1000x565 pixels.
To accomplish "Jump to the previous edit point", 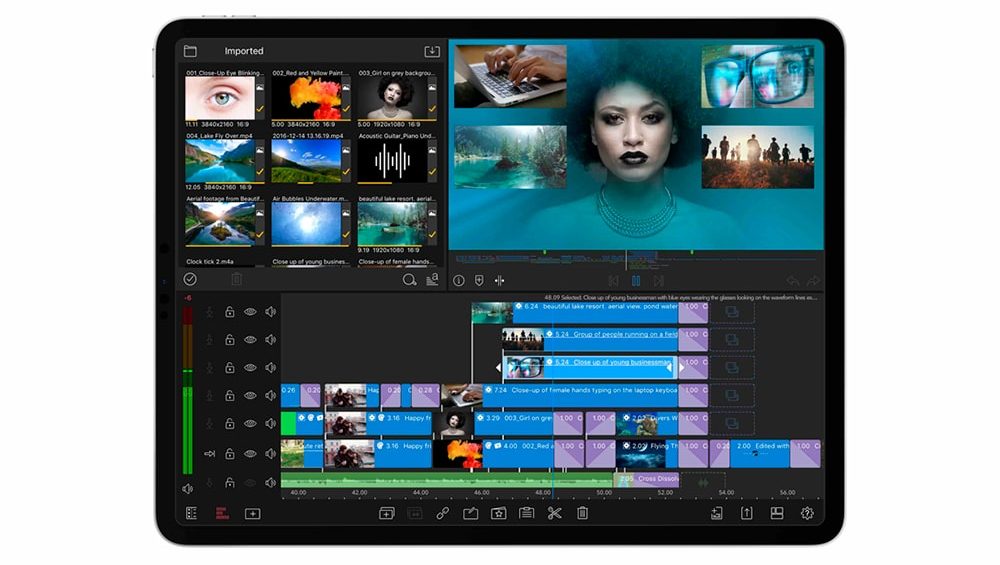I will tap(613, 281).
